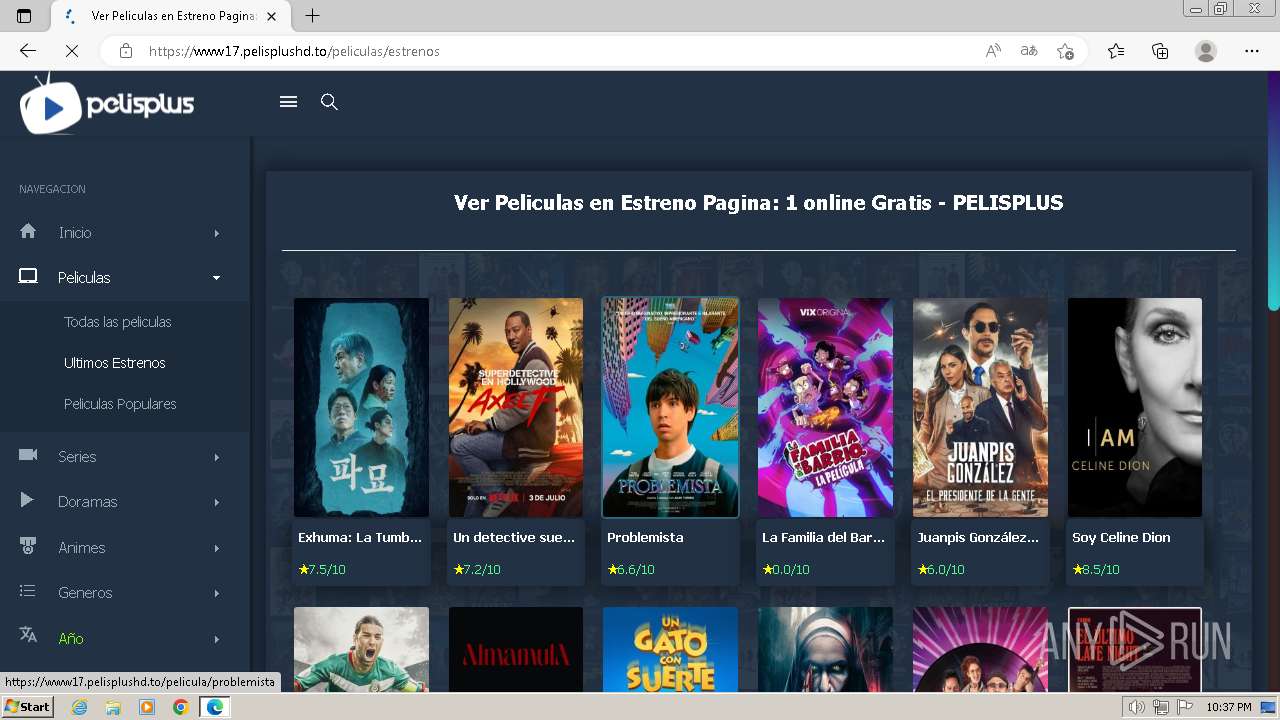Open Edge settings and more menu

1252,51
